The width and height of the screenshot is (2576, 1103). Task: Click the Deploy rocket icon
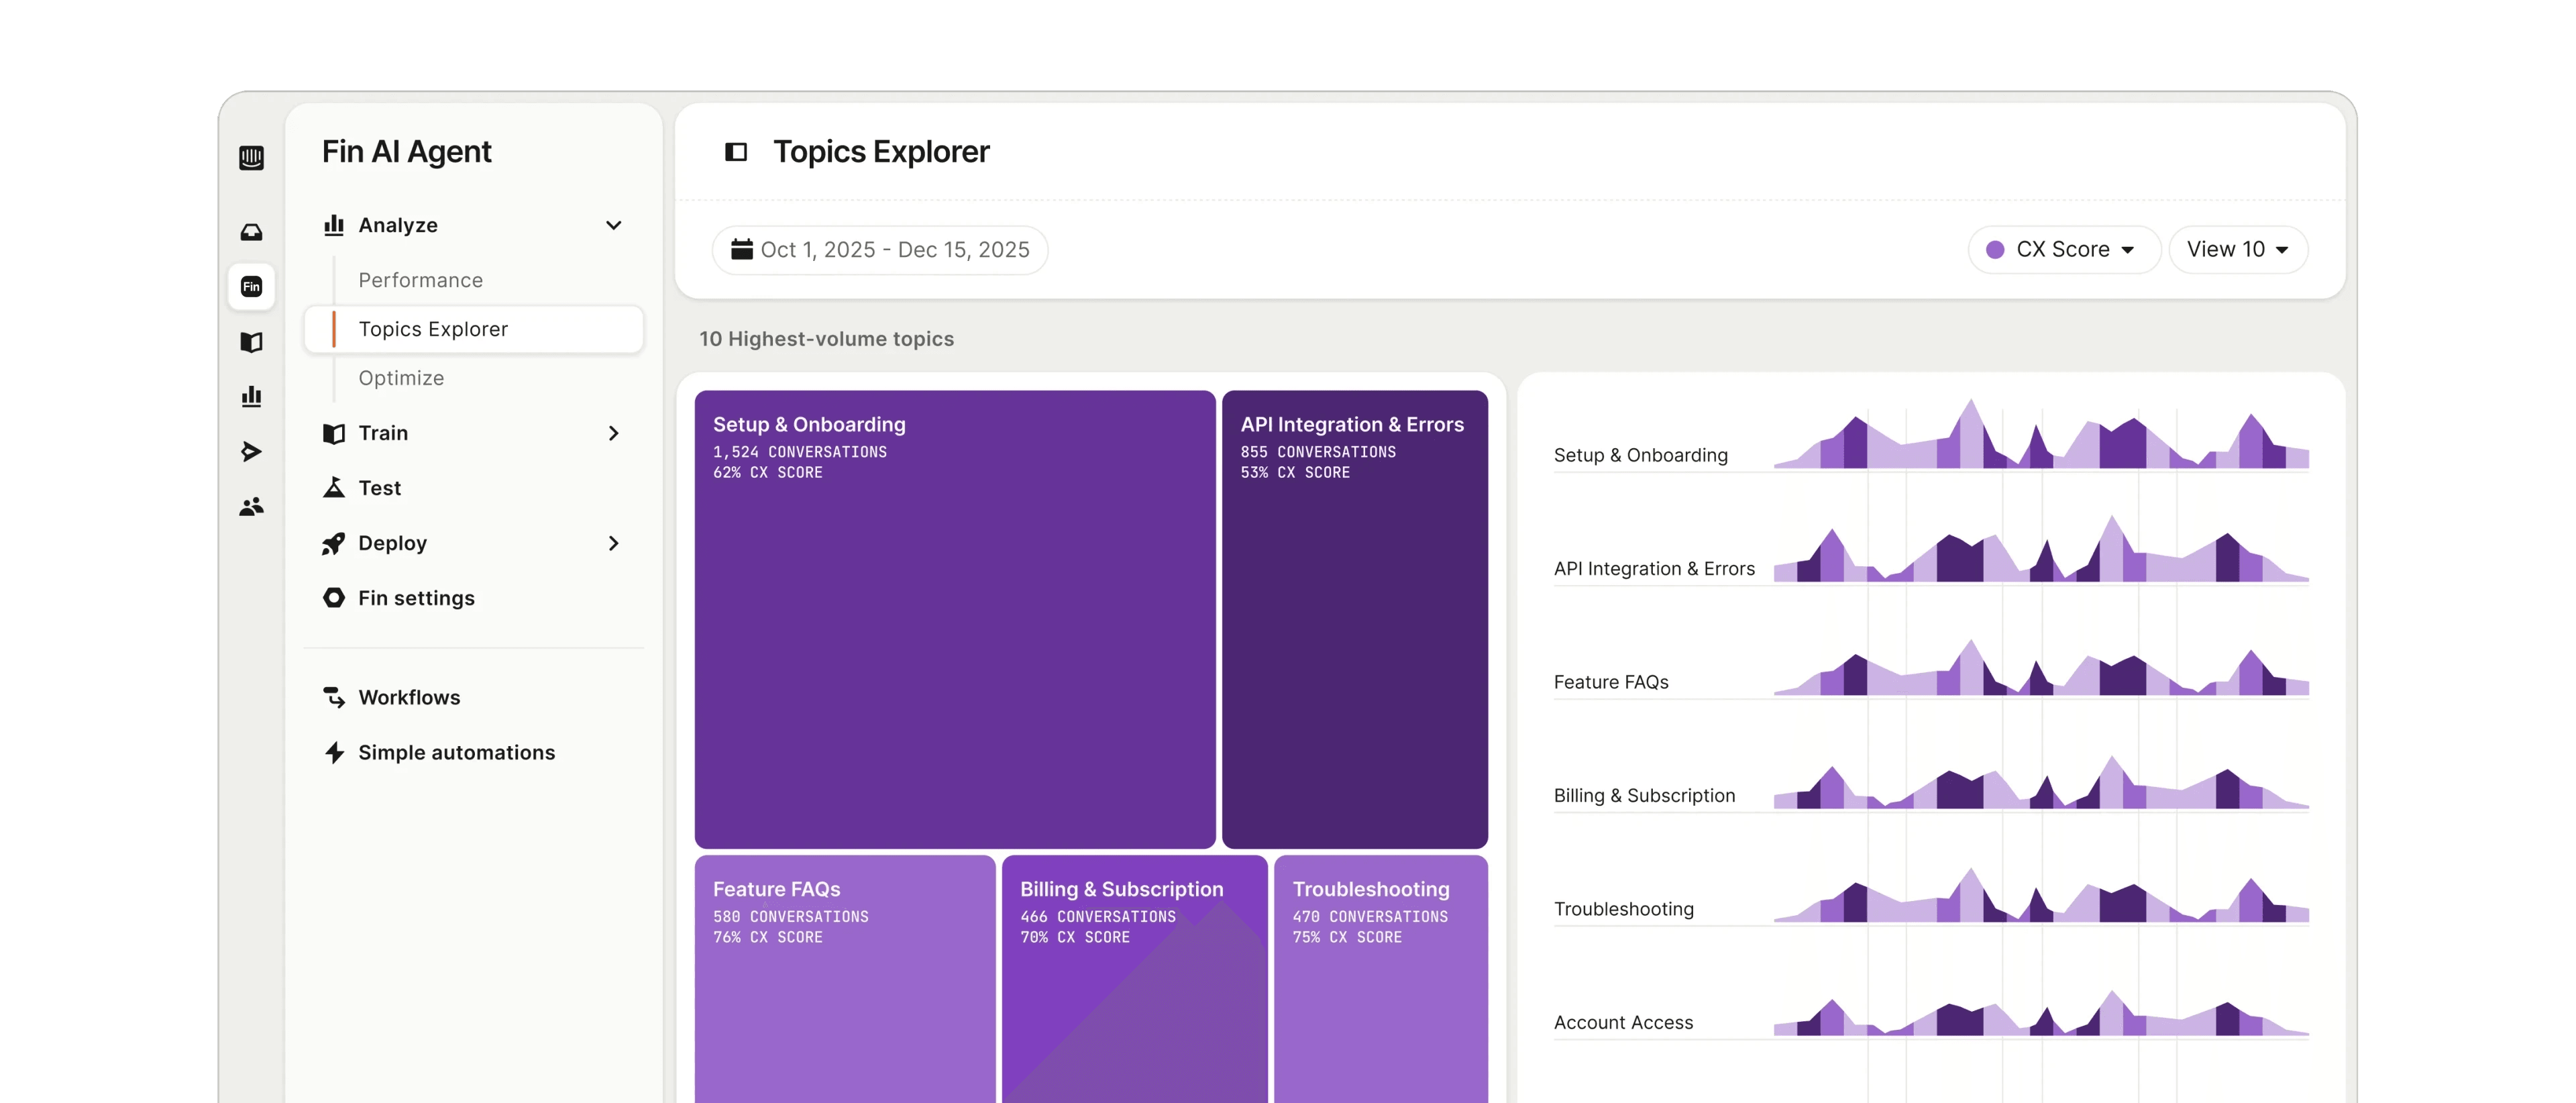click(334, 543)
